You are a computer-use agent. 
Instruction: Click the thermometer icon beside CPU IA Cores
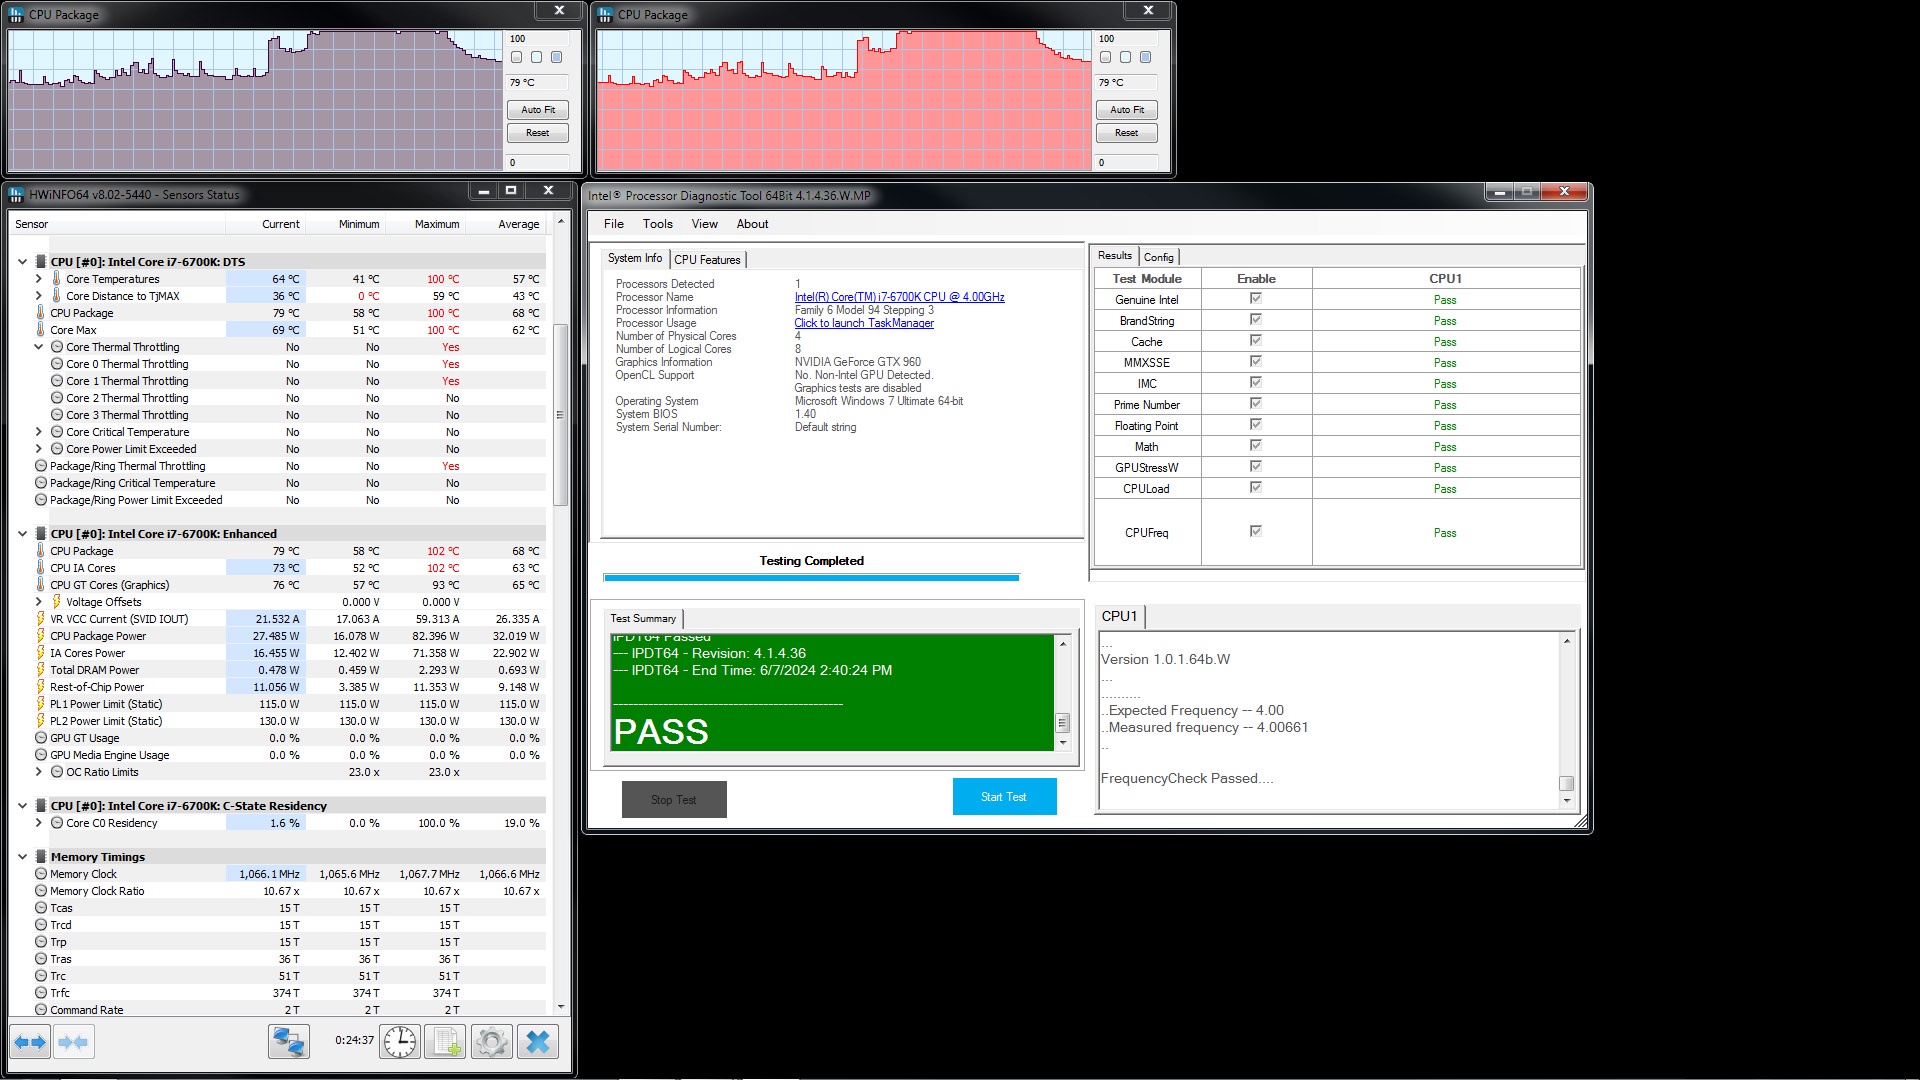coord(41,568)
